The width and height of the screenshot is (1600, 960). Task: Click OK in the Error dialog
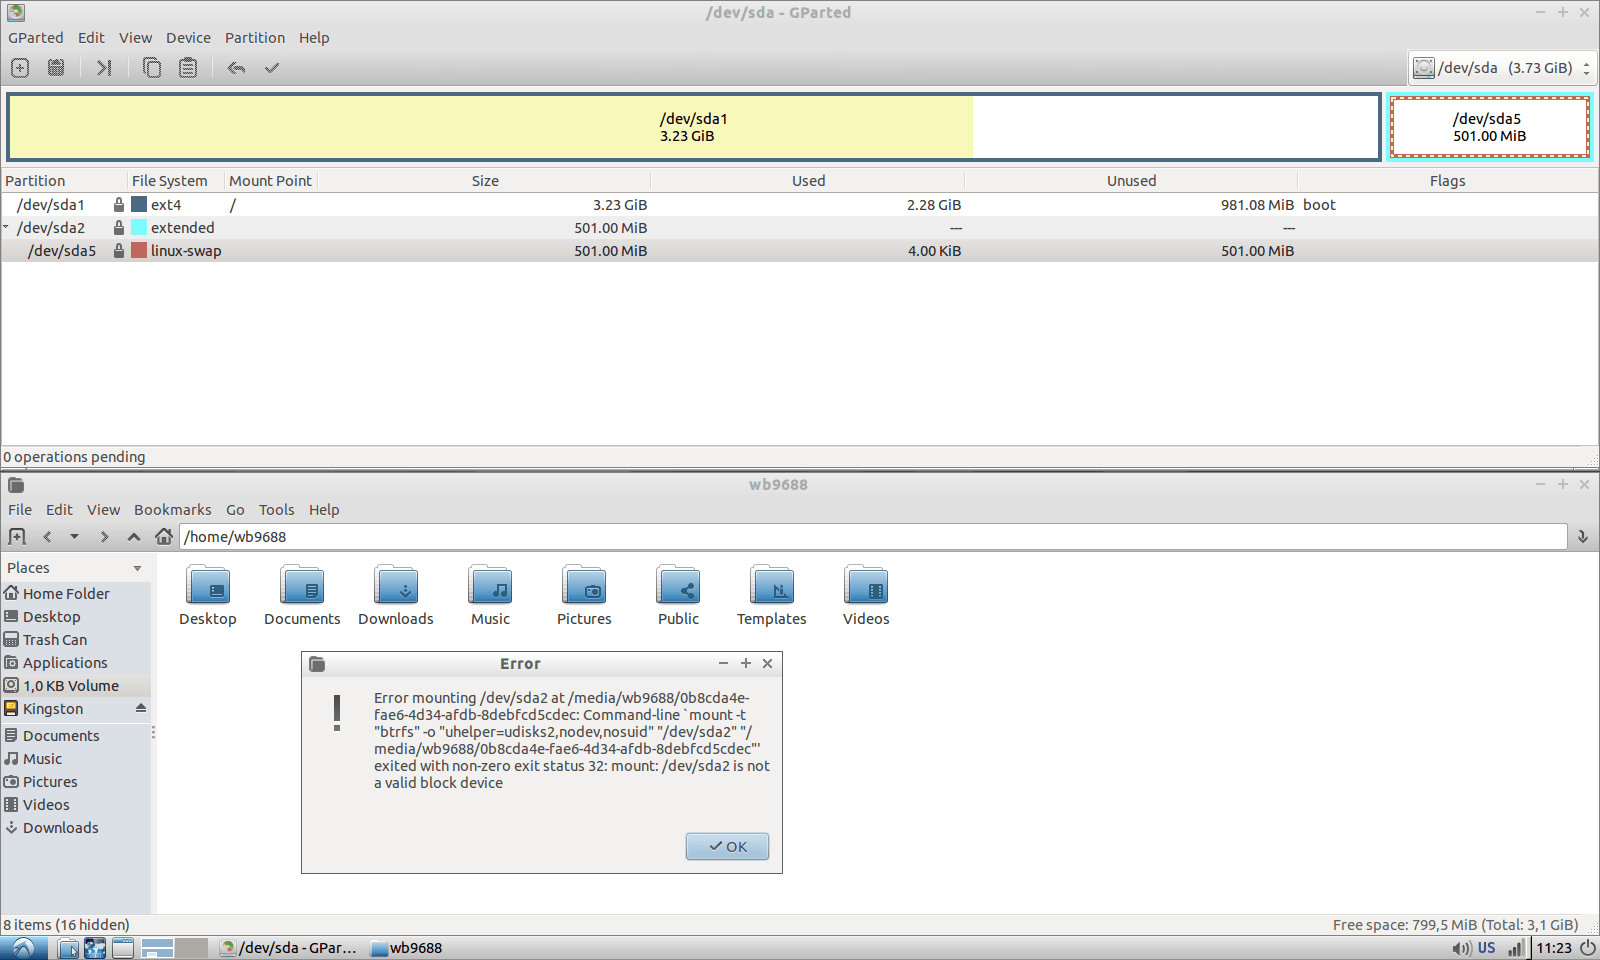tap(727, 846)
